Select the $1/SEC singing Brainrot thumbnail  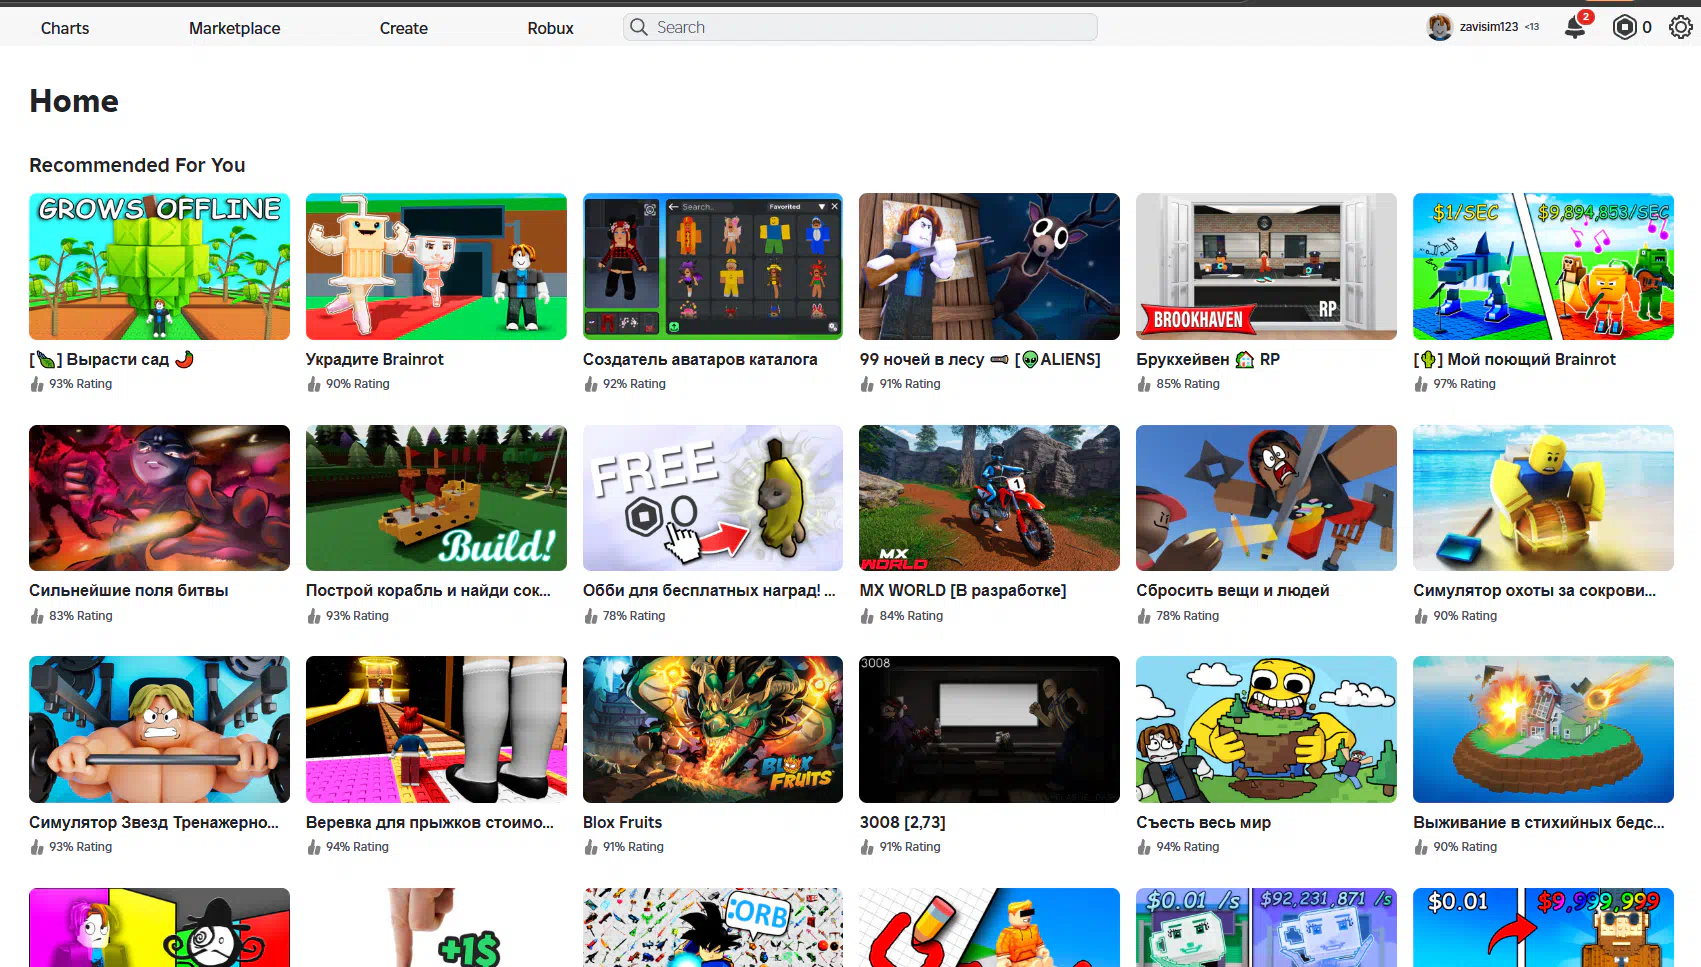1543,266
